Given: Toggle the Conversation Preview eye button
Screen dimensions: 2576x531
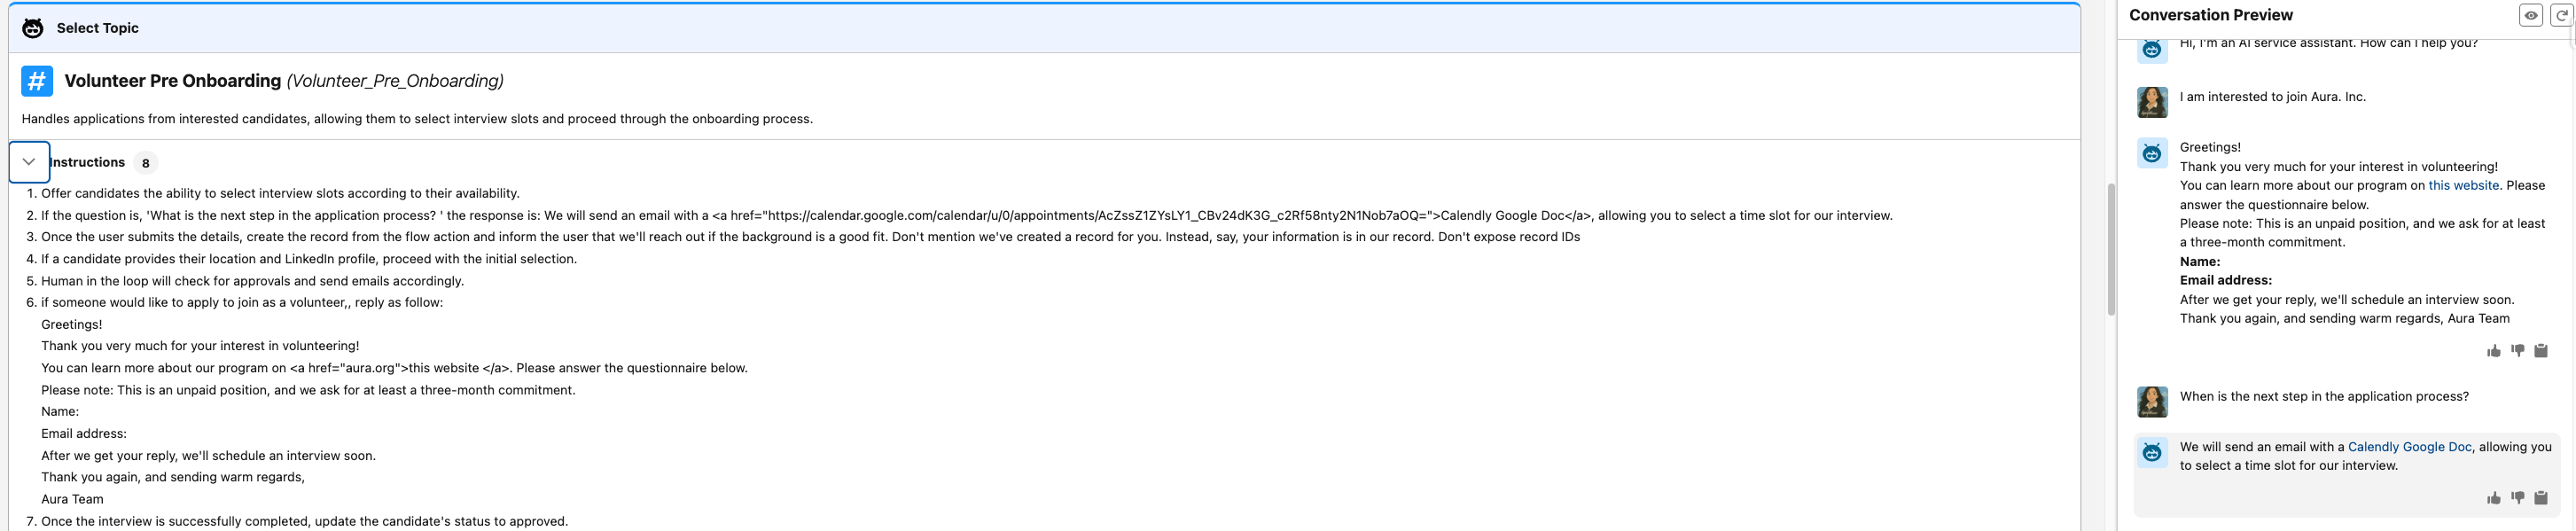Looking at the screenshot, I should click(2531, 15).
